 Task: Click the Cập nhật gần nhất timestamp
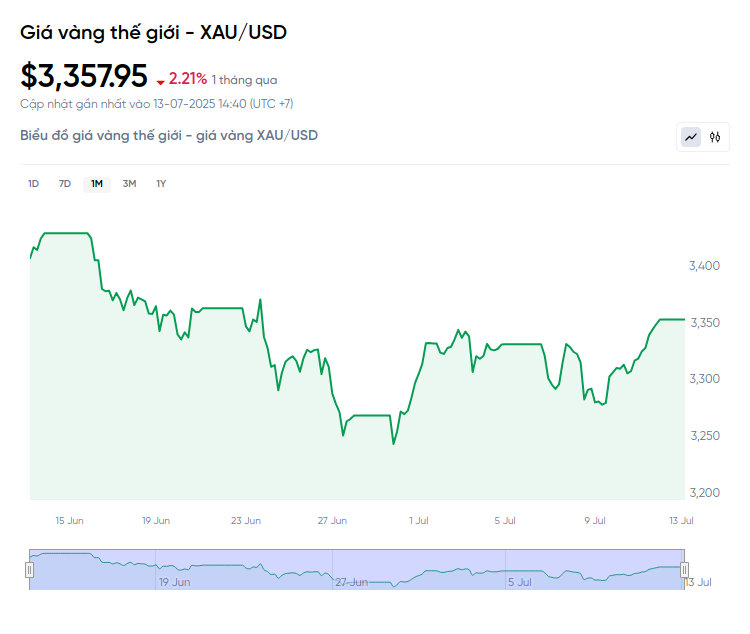pos(156,103)
